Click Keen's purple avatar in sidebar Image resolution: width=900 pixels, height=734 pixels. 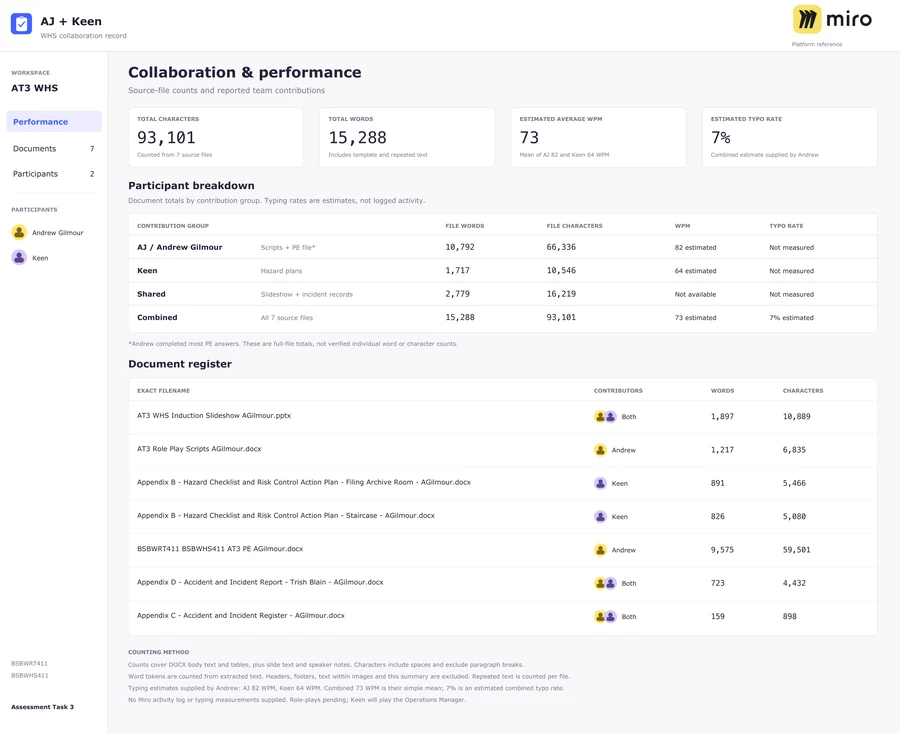pyautogui.click(x=19, y=257)
